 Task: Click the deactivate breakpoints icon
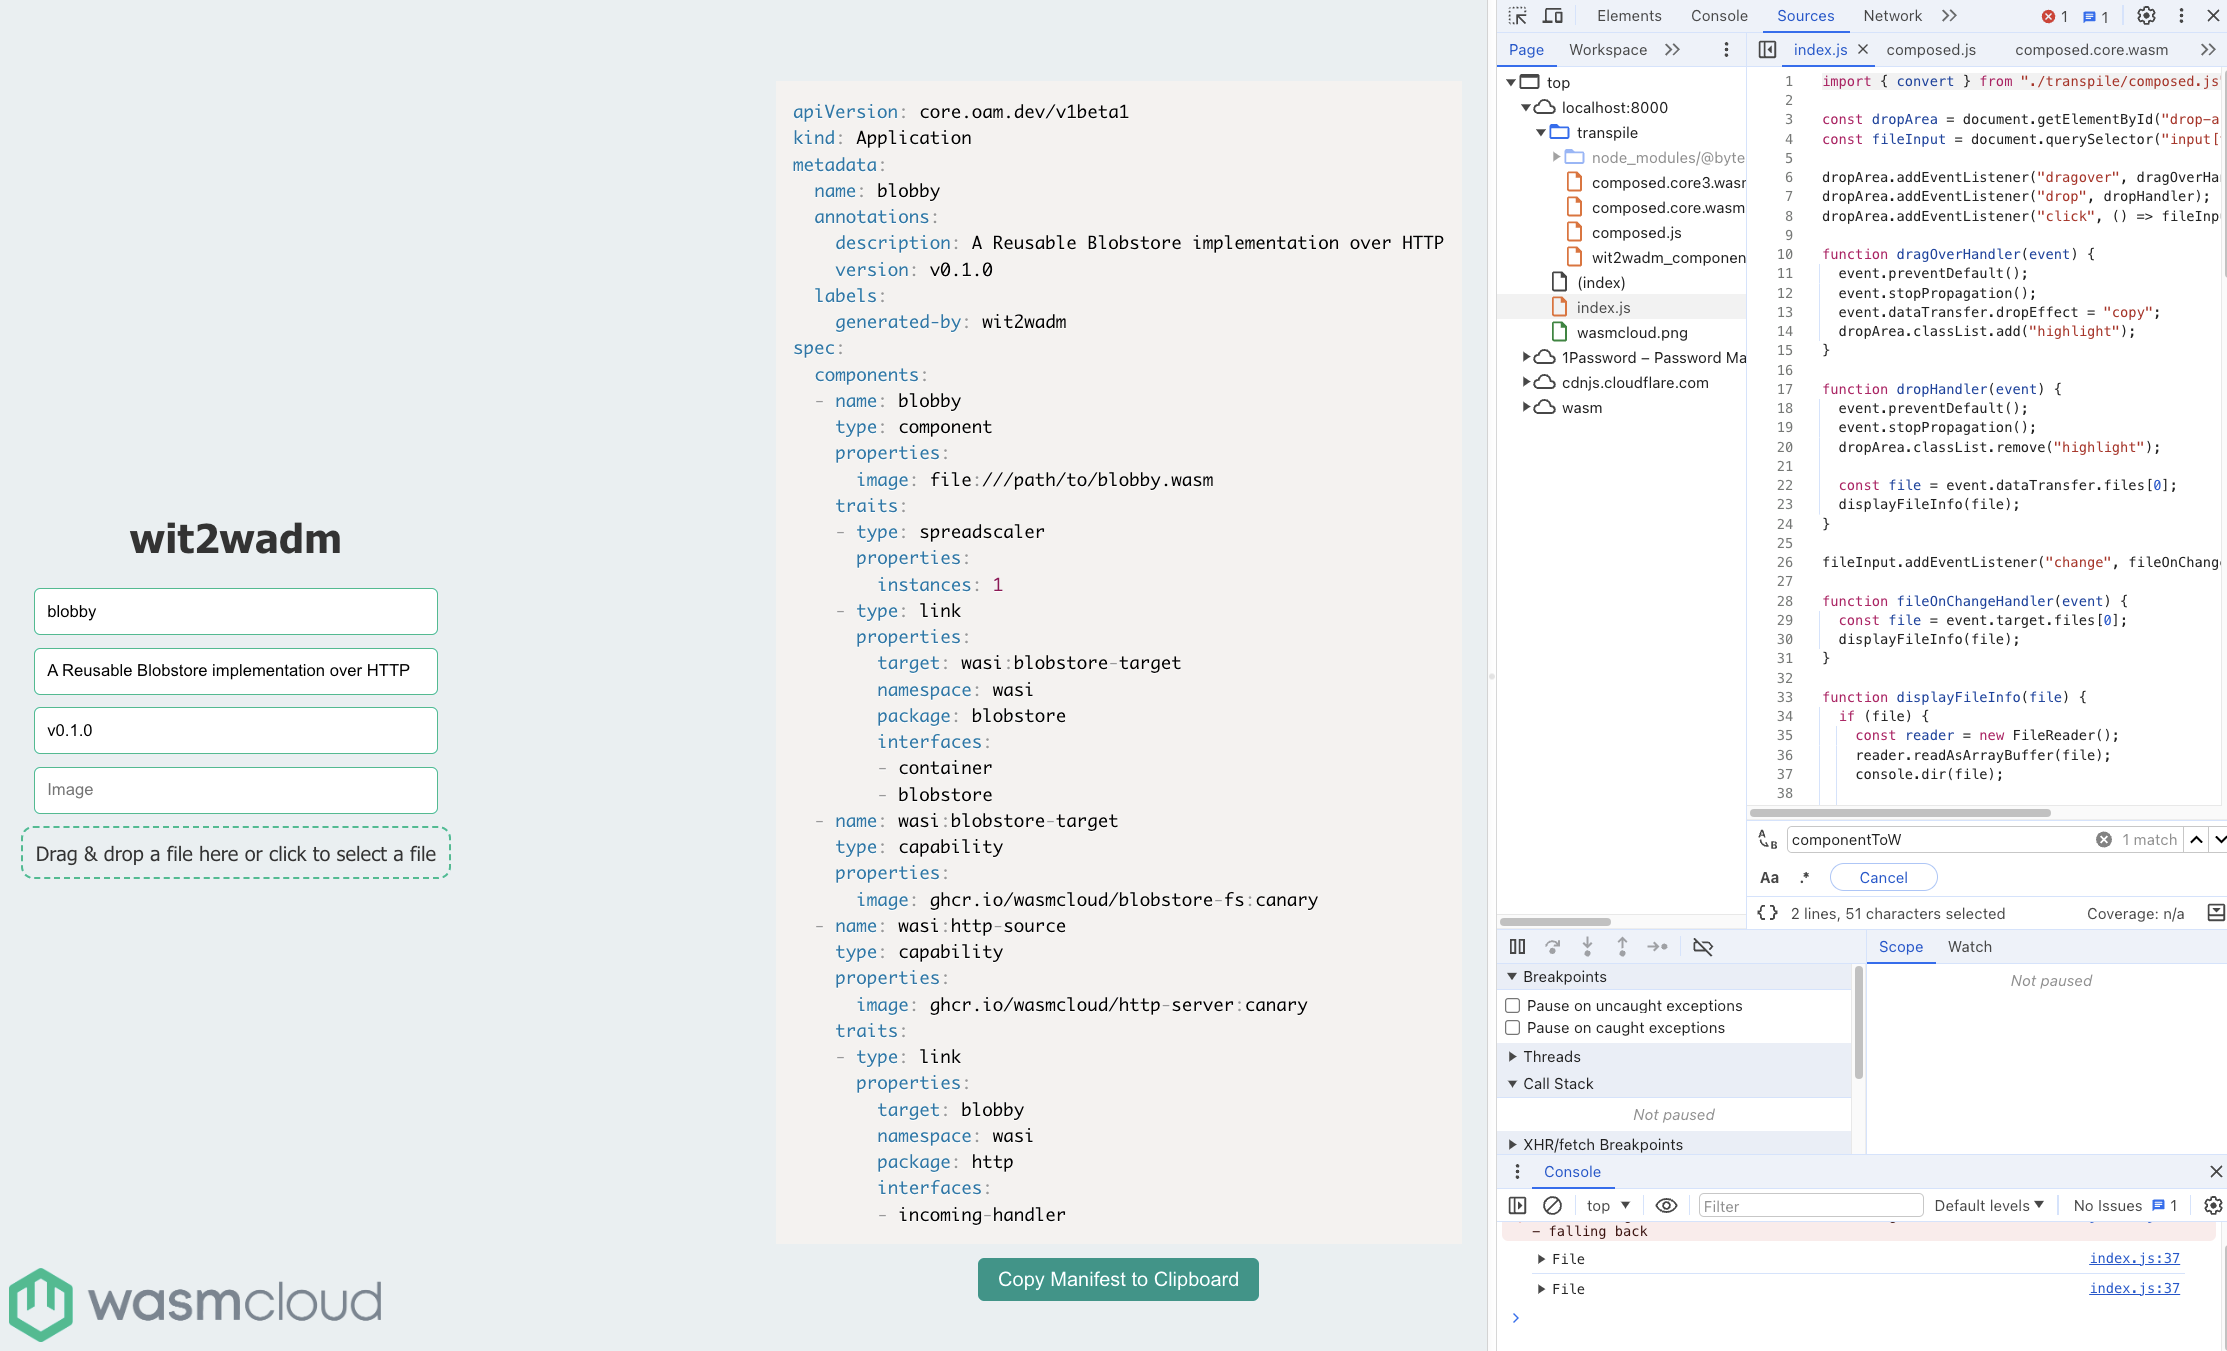[1702, 946]
